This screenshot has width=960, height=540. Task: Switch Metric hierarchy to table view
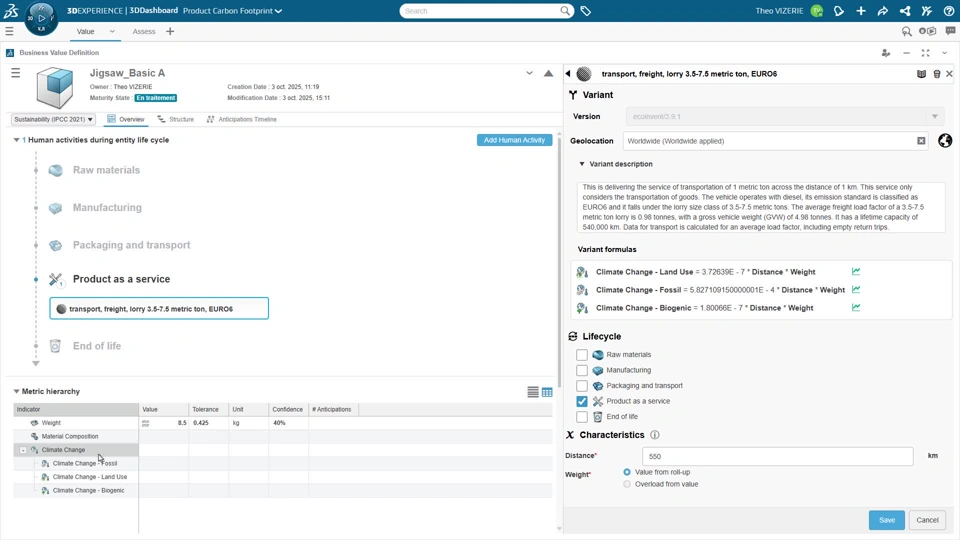[547, 392]
